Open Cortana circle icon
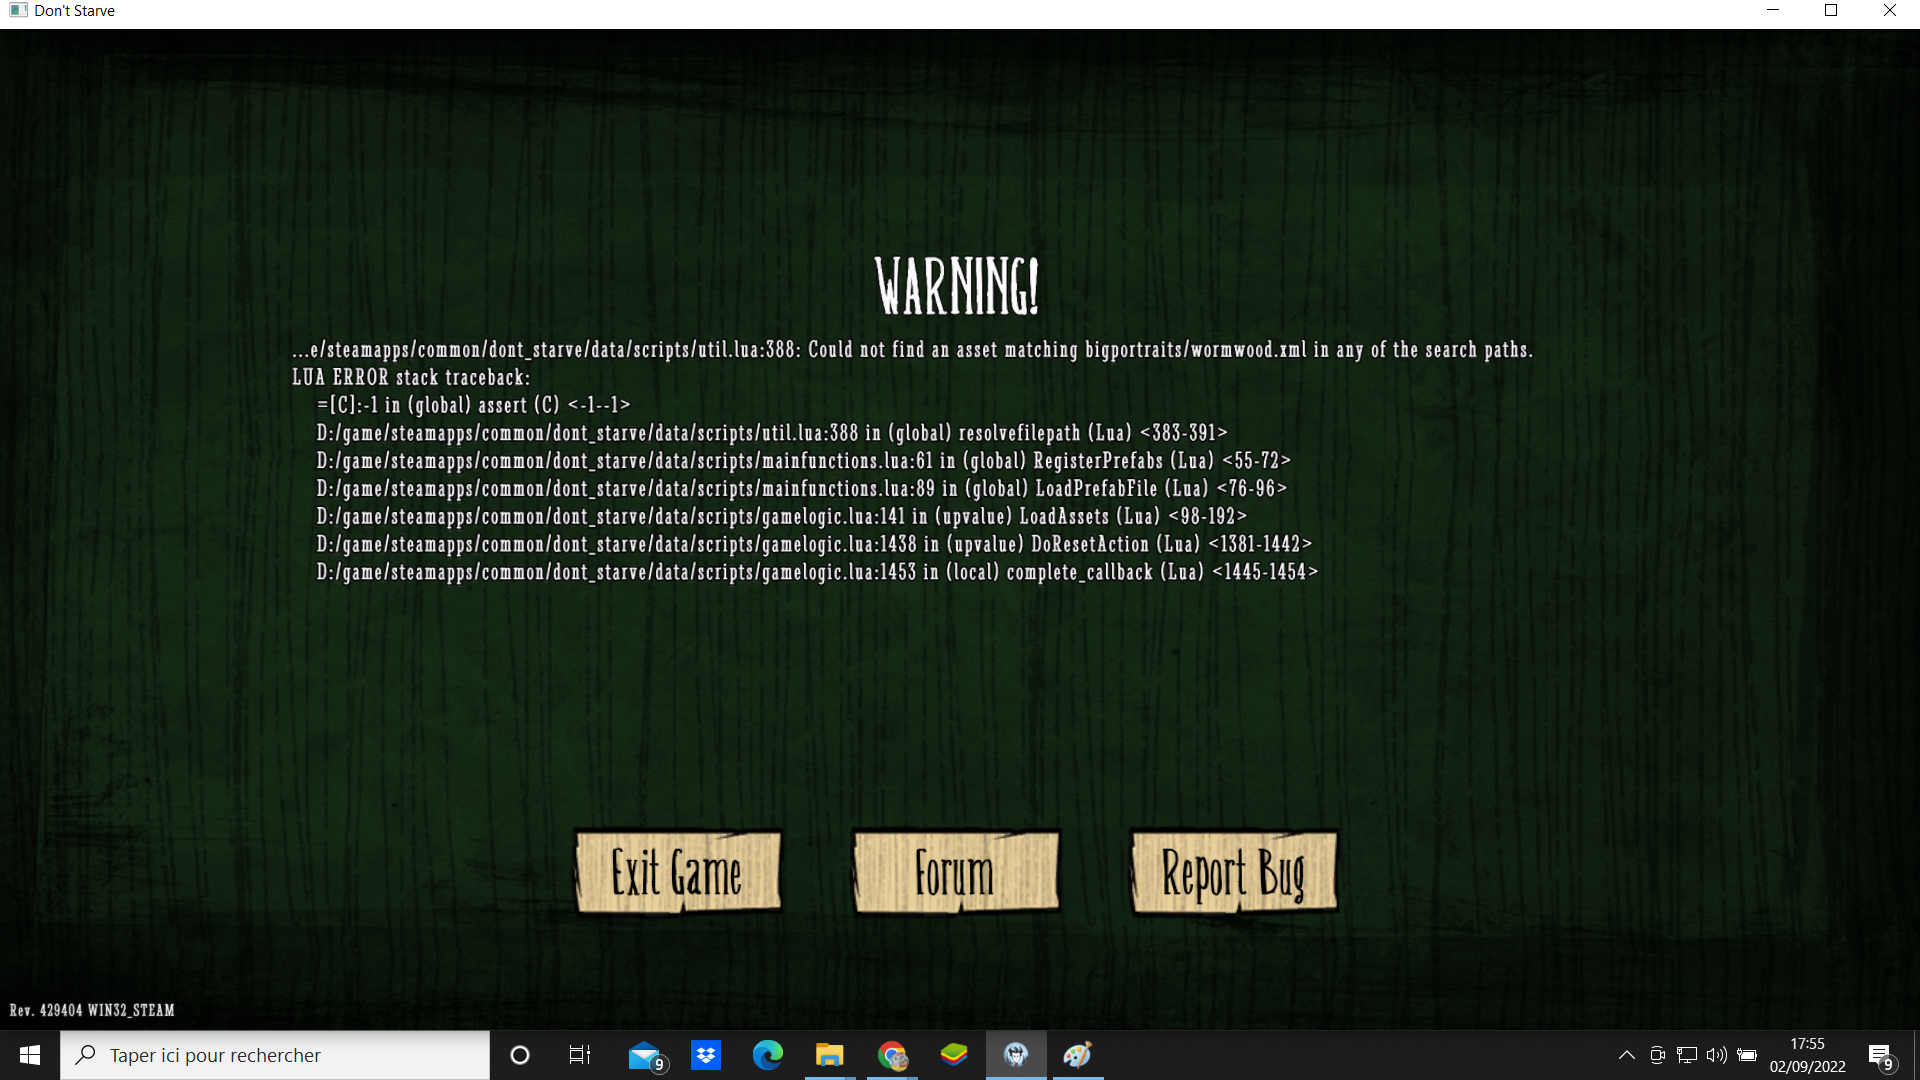Image resolution: width=1920 pixels, height=1080 pixels. pyautogui.click(x=519, y=1055)
